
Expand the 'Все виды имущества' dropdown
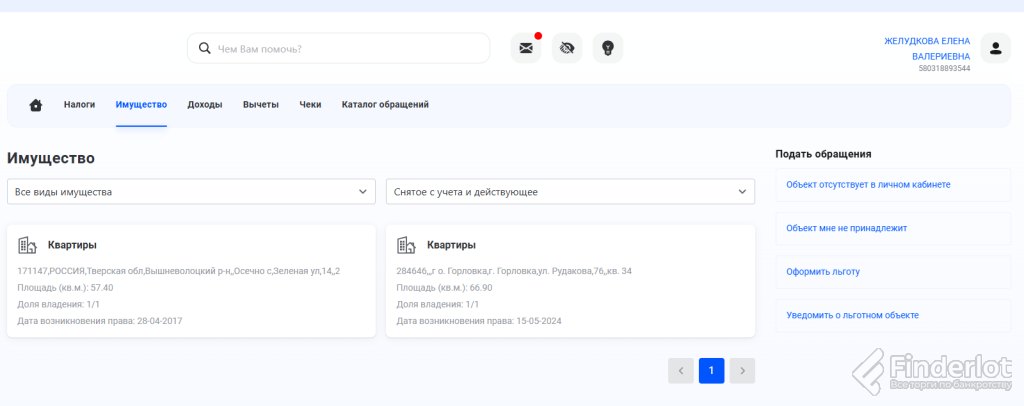(191, 191)
